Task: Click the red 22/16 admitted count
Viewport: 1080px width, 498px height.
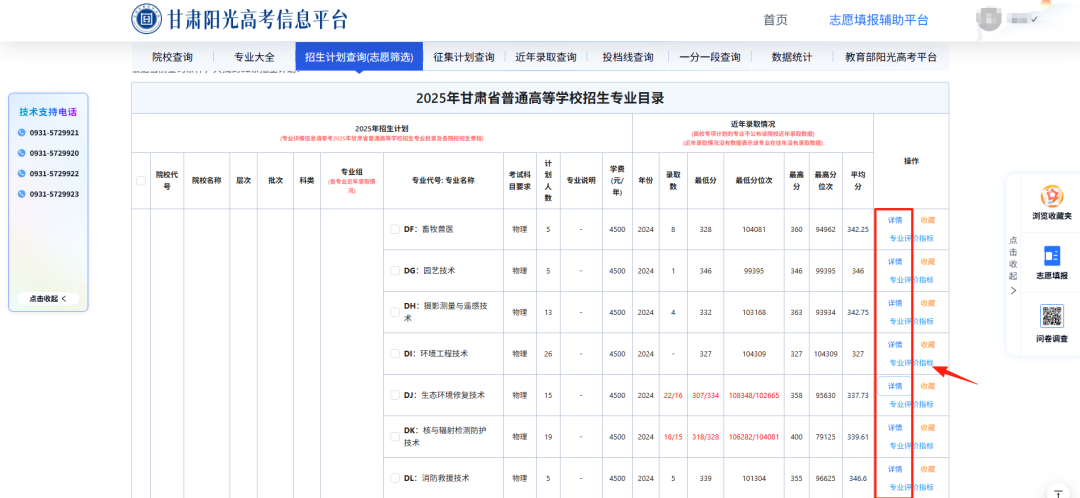Action: point(673,395)
